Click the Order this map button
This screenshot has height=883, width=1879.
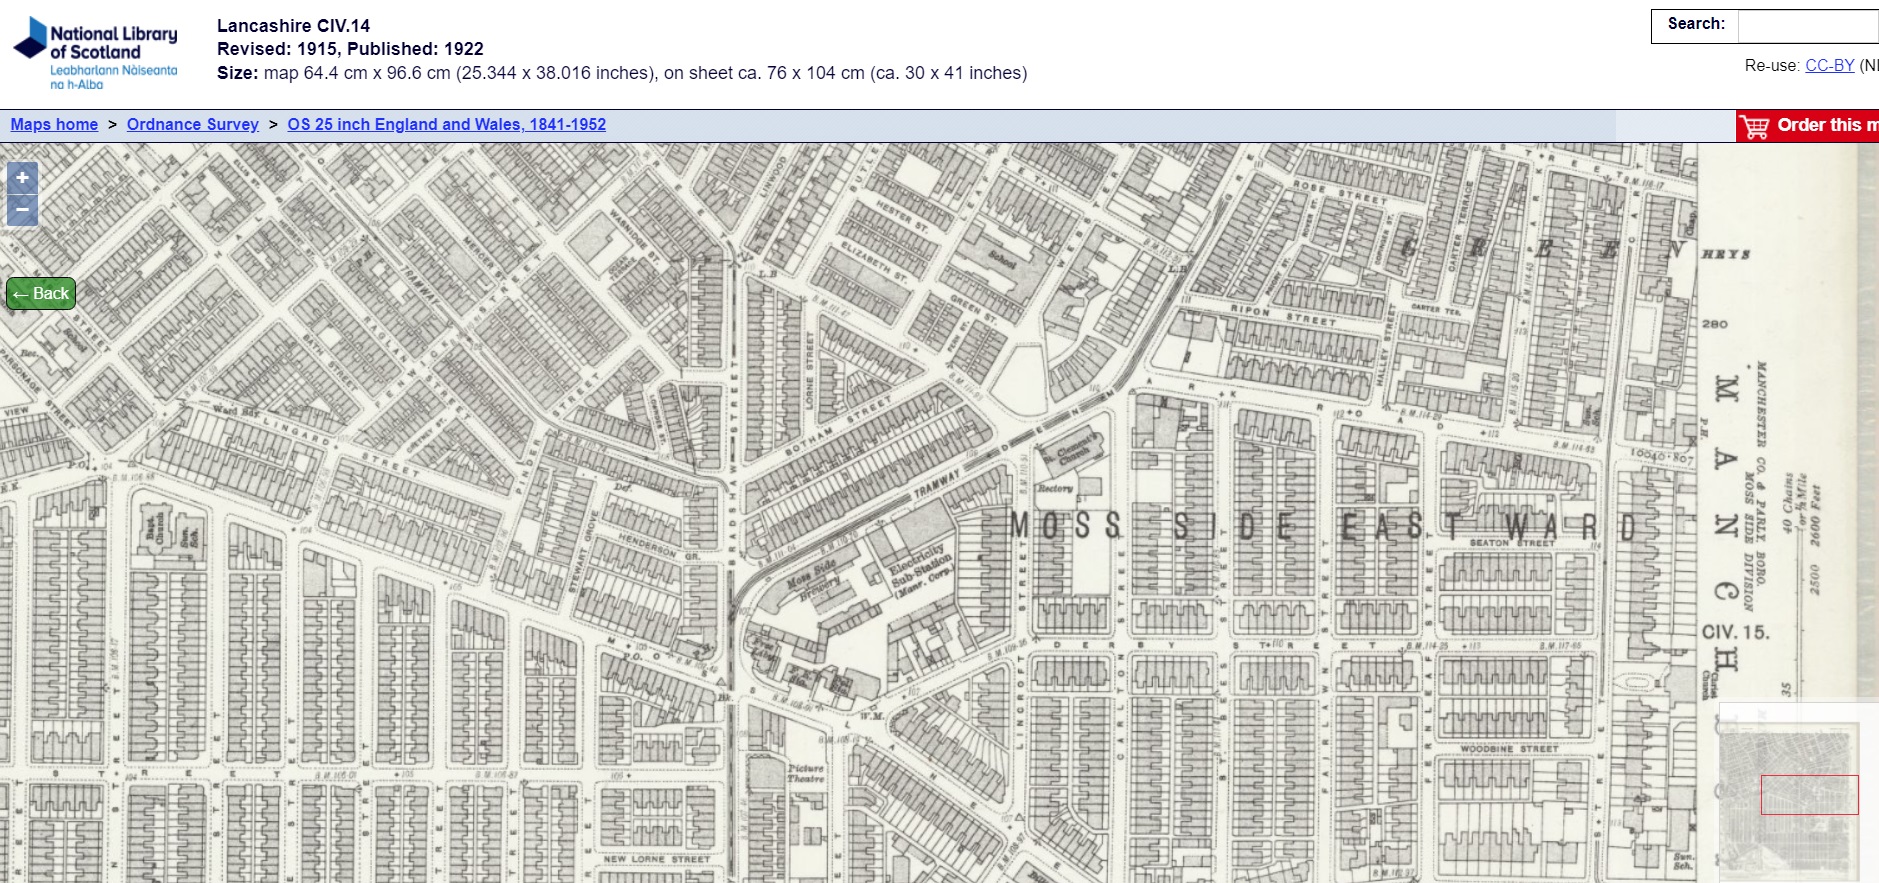tap(1808, 126)
